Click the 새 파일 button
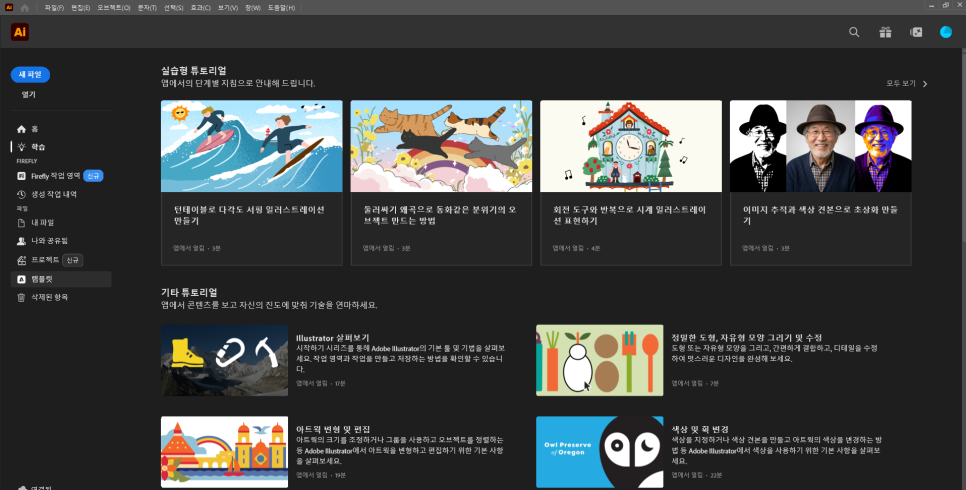Viewport: 966px width, 490px height. point(30,75)
